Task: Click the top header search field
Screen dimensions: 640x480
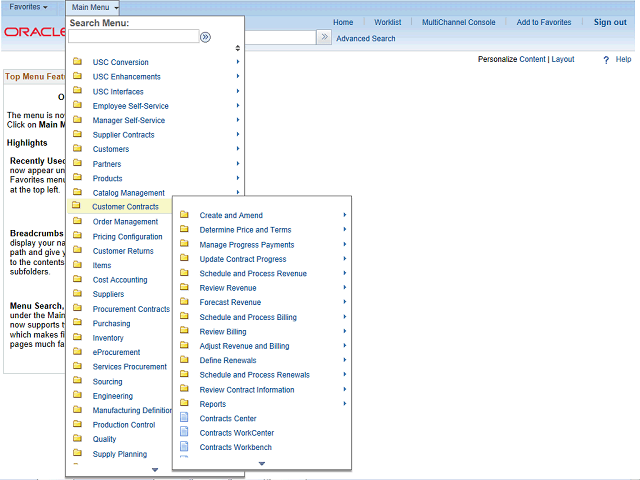Action: click(280, 38)
